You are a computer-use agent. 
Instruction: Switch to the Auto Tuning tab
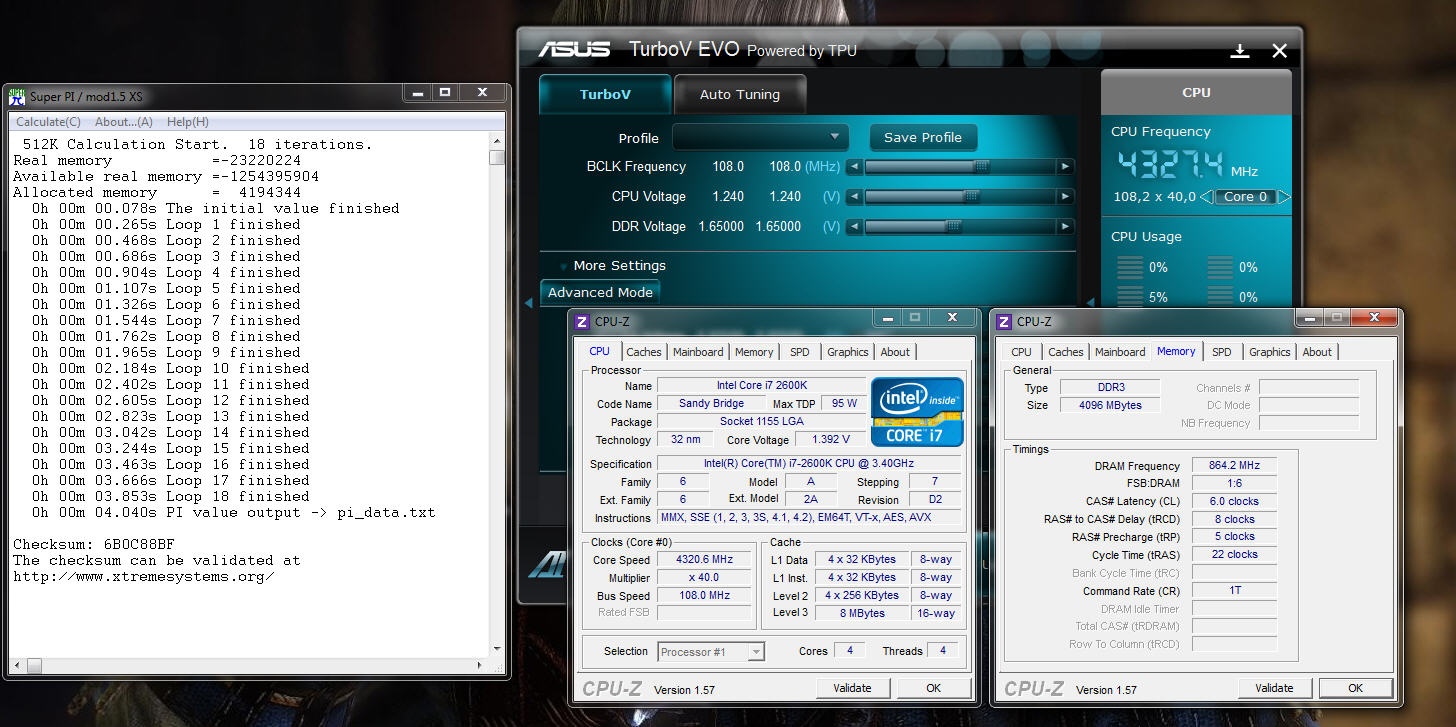740,94
